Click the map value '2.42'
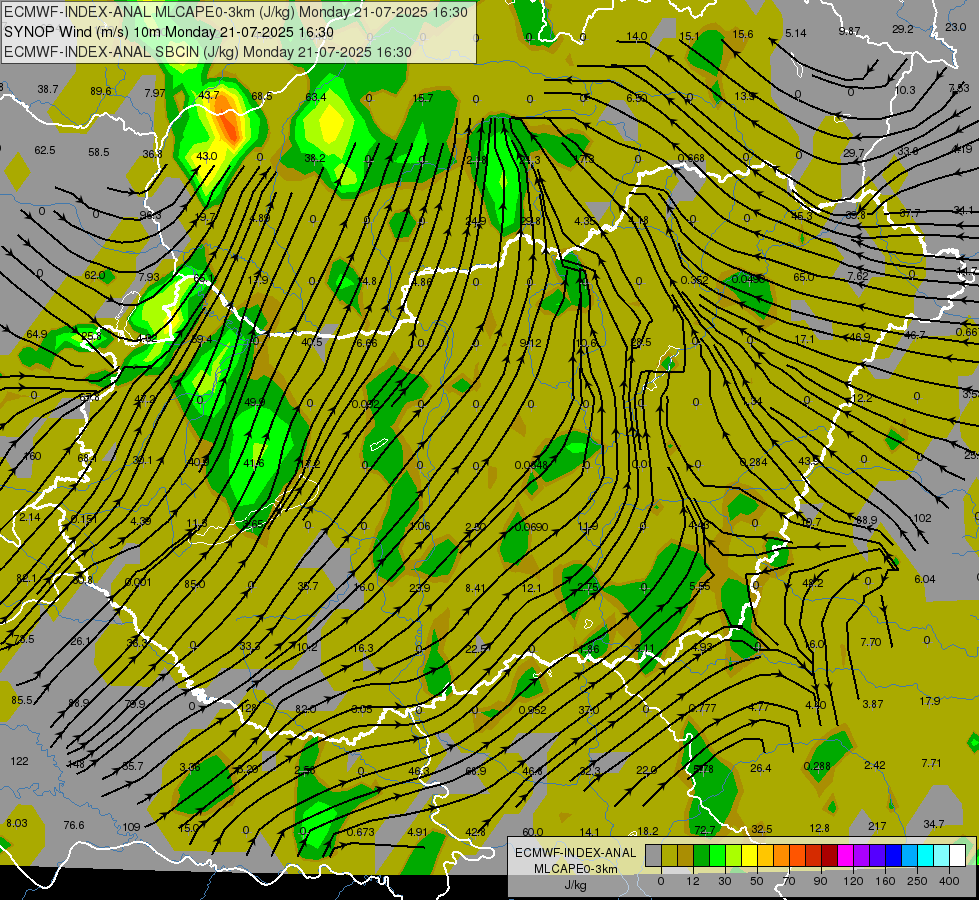The height and width of the screenshot is (900, 979). point(875,764)
